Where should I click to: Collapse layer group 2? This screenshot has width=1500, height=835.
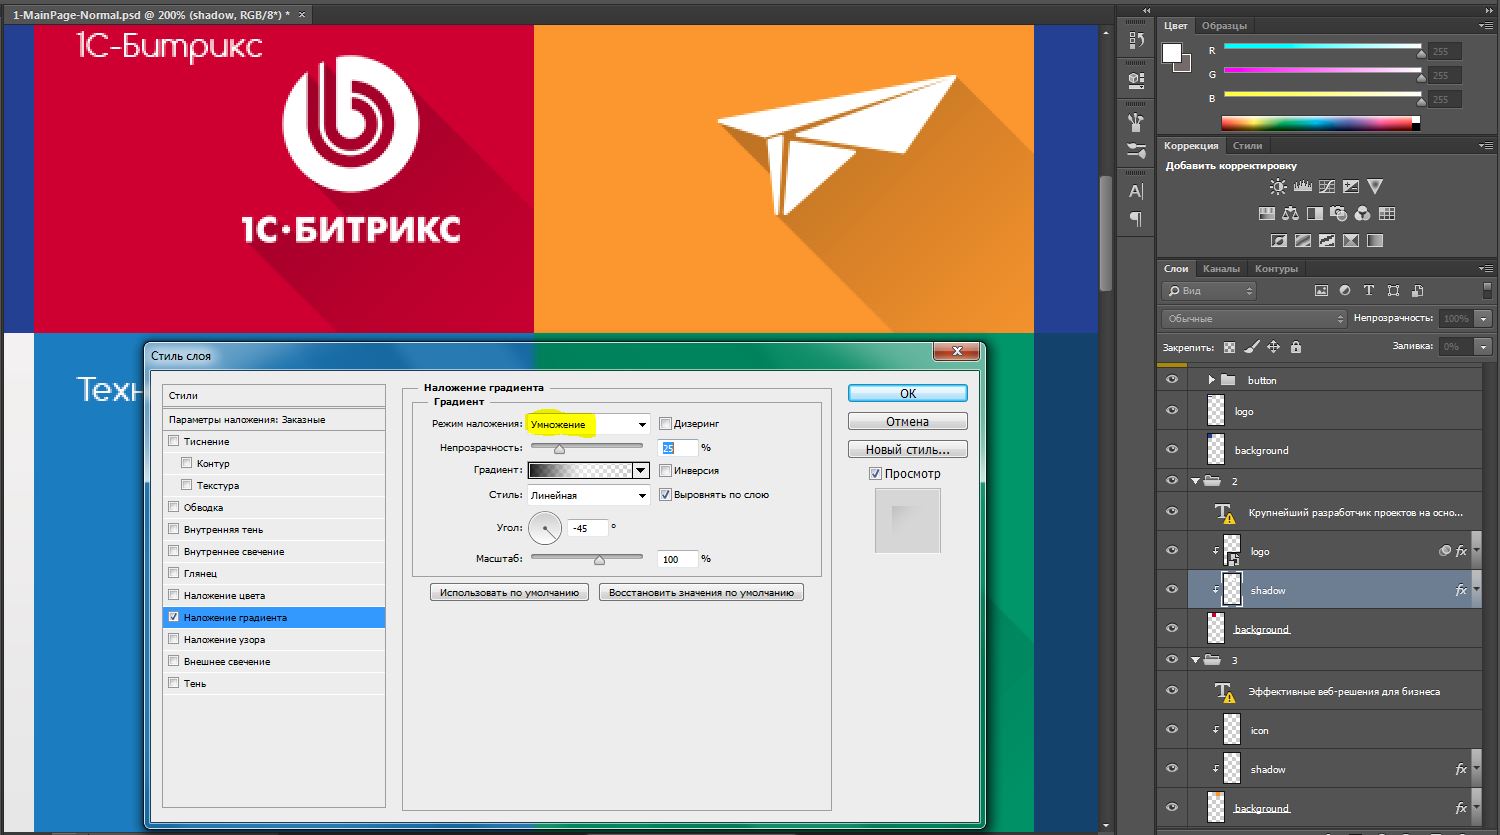(x=1195, y=482)
